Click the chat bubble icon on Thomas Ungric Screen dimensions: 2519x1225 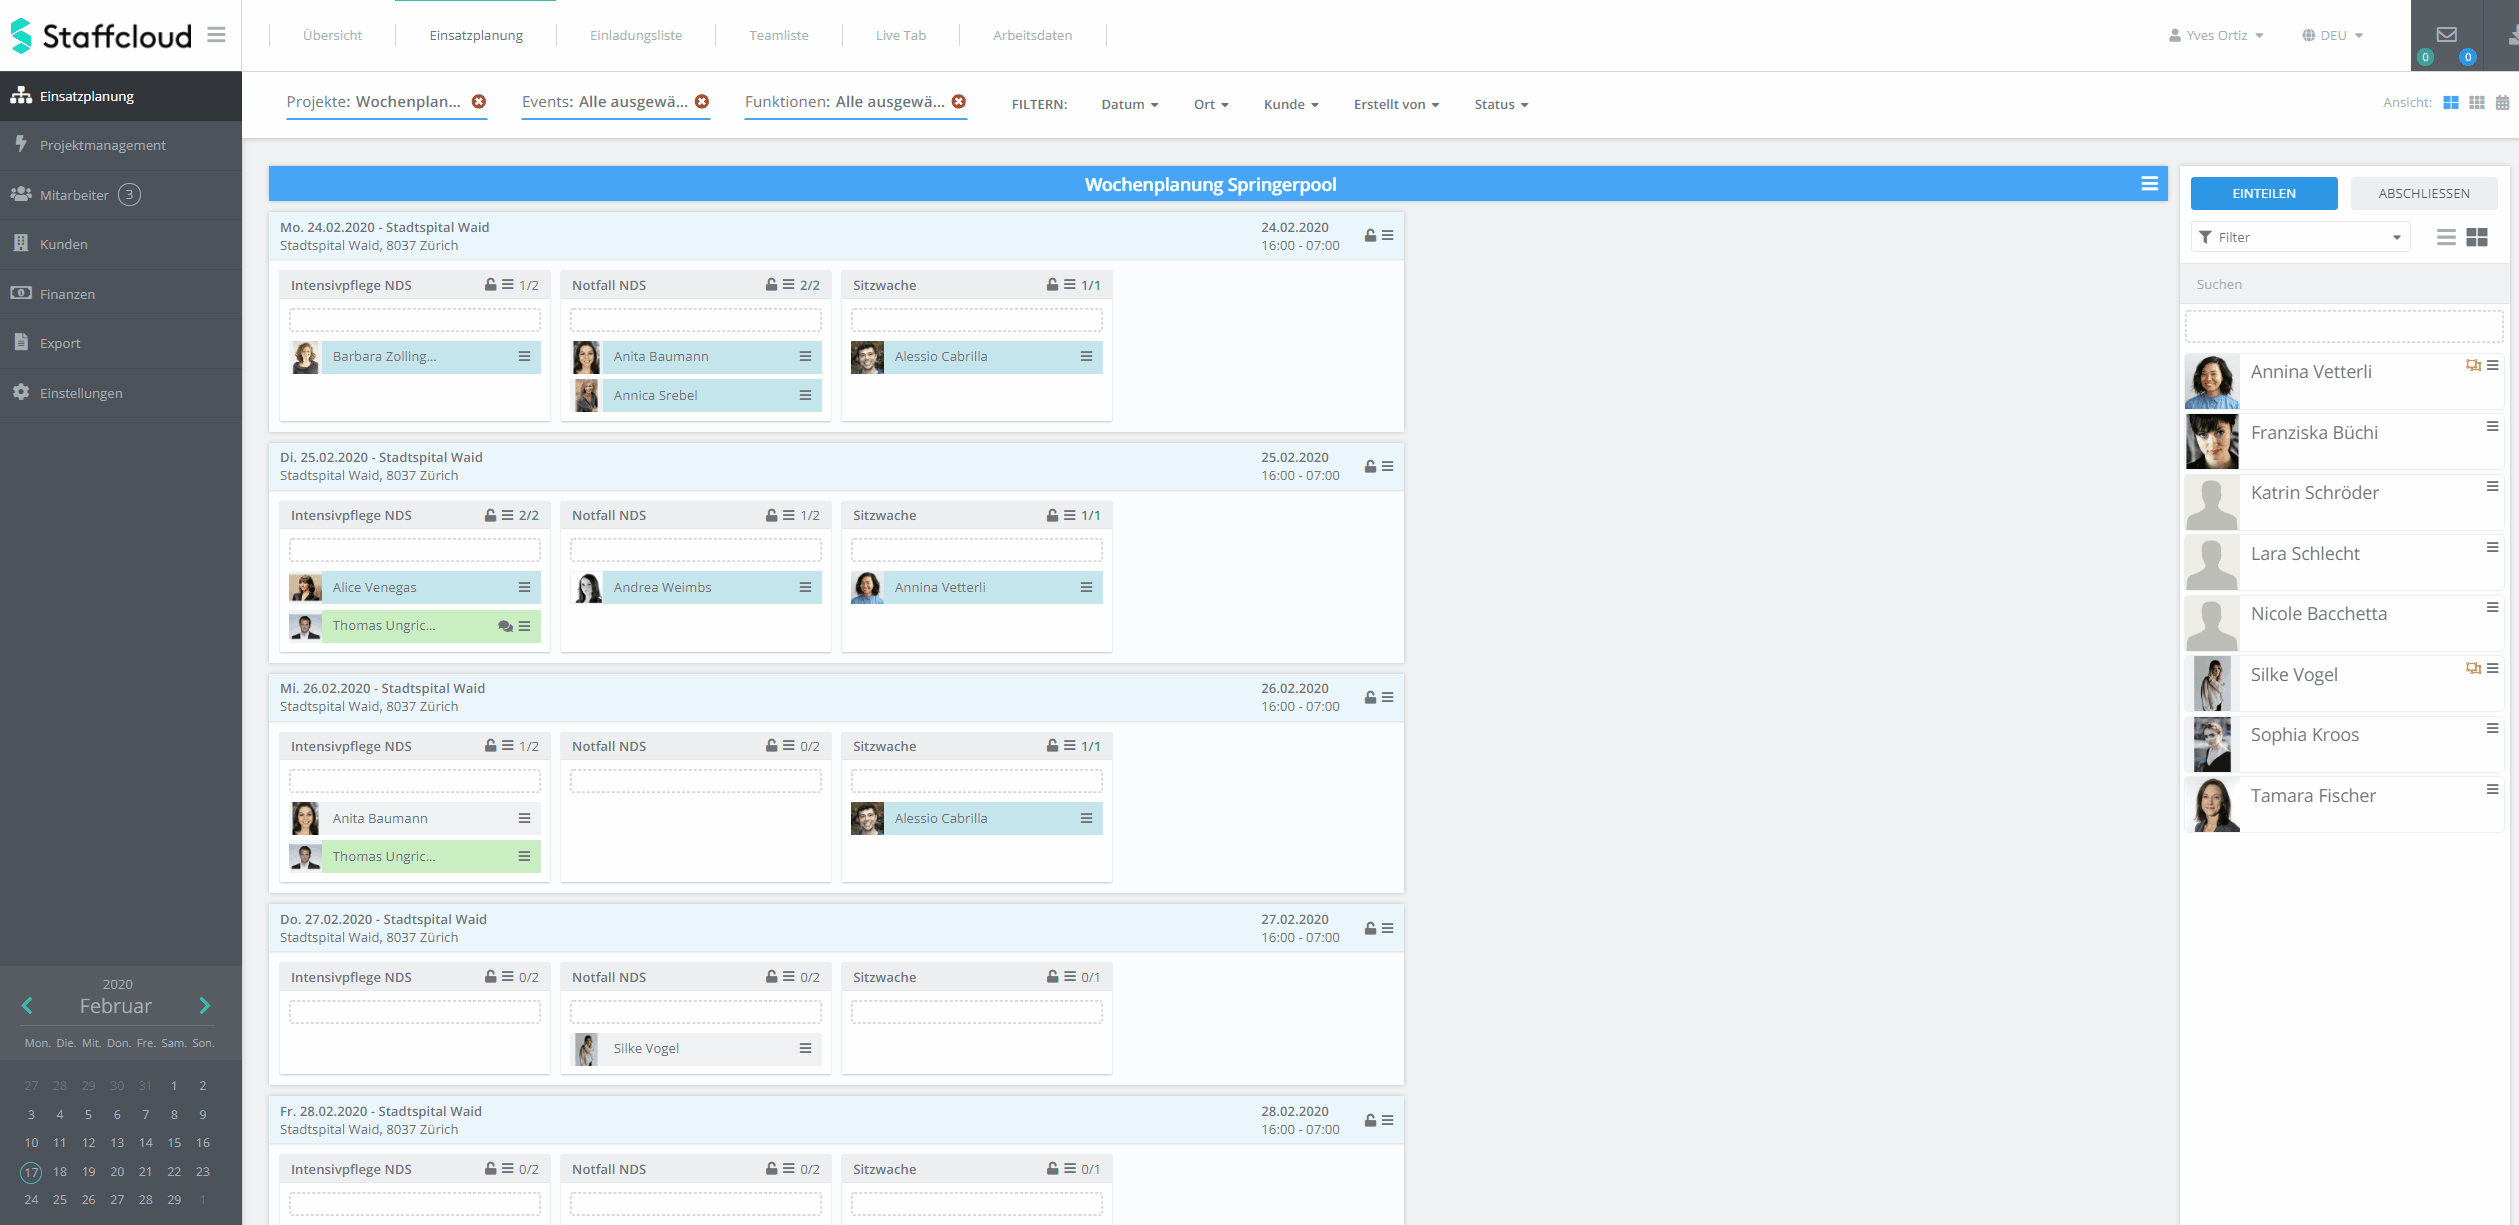pyautogui.click(x=505, y=626)
